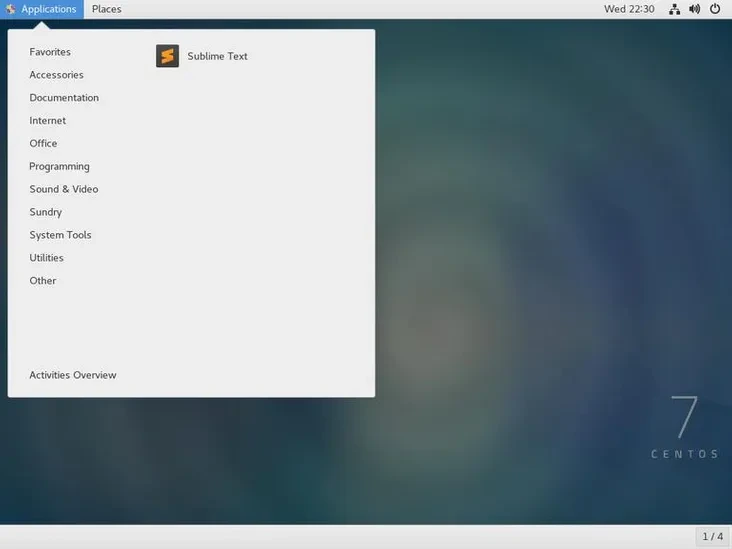Screen dimensions: 732x549
Task: Select the Favorites category
Action: [x=50, y=52]
